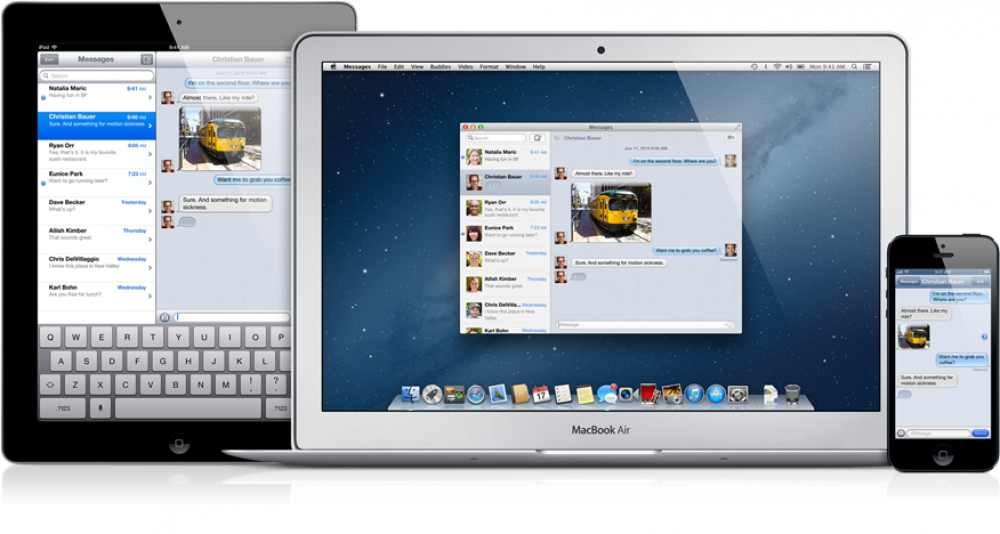Click the volume icon in menu bar

click(788, 66)
